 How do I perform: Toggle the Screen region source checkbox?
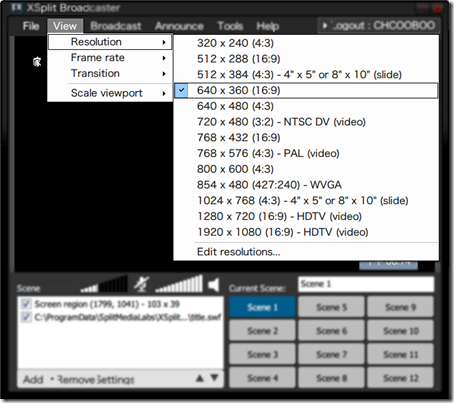coord(26,304)
